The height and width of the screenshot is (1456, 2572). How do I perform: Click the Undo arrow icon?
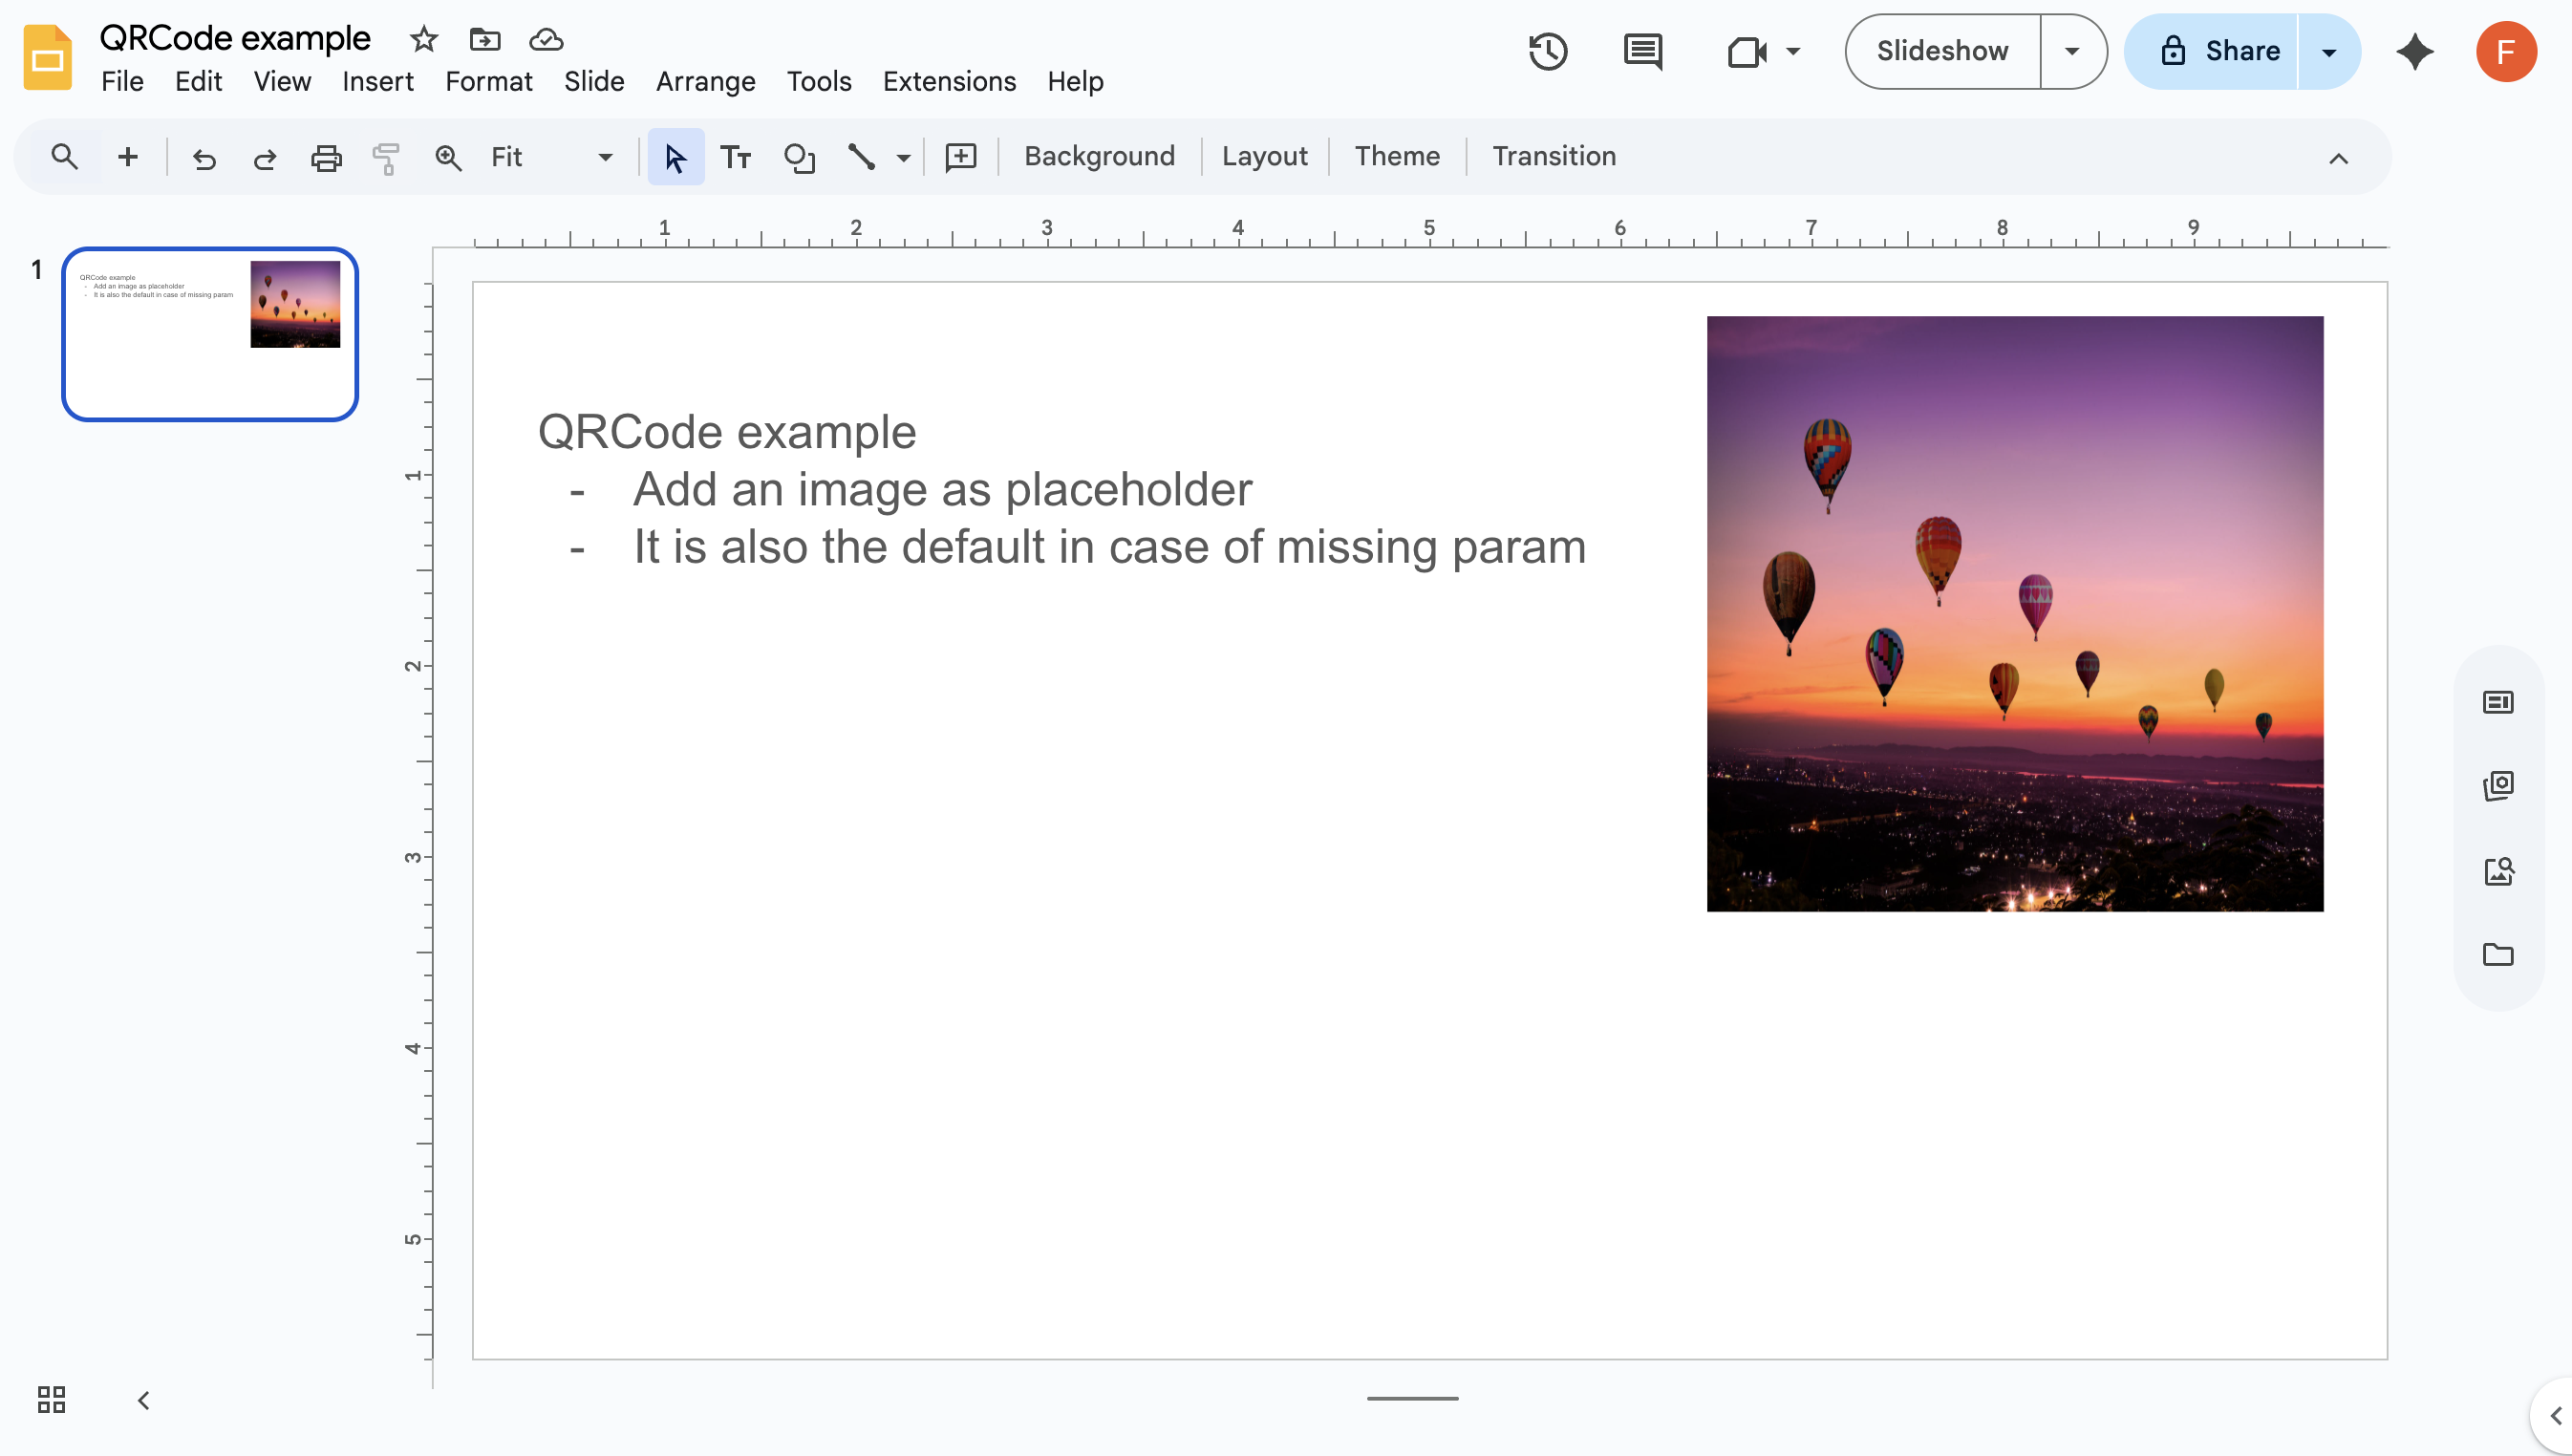(x=204, y=157)
